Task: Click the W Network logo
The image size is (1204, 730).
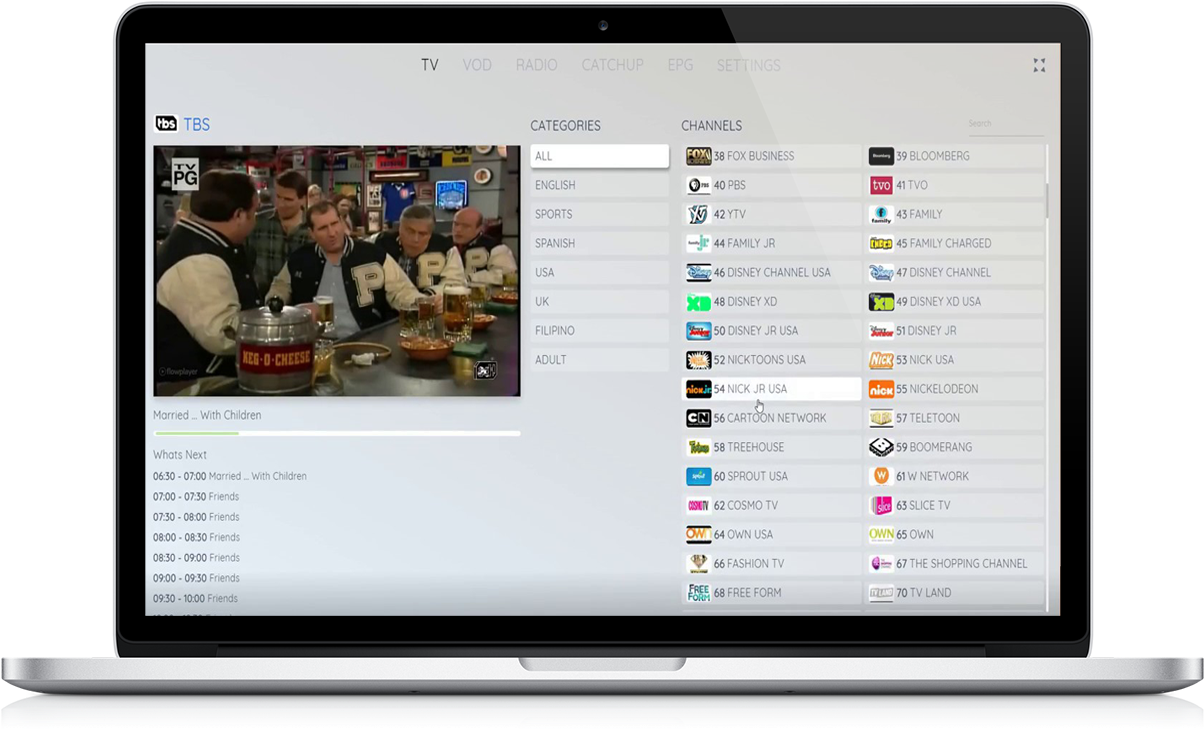Action: click(x=881, y=476)
